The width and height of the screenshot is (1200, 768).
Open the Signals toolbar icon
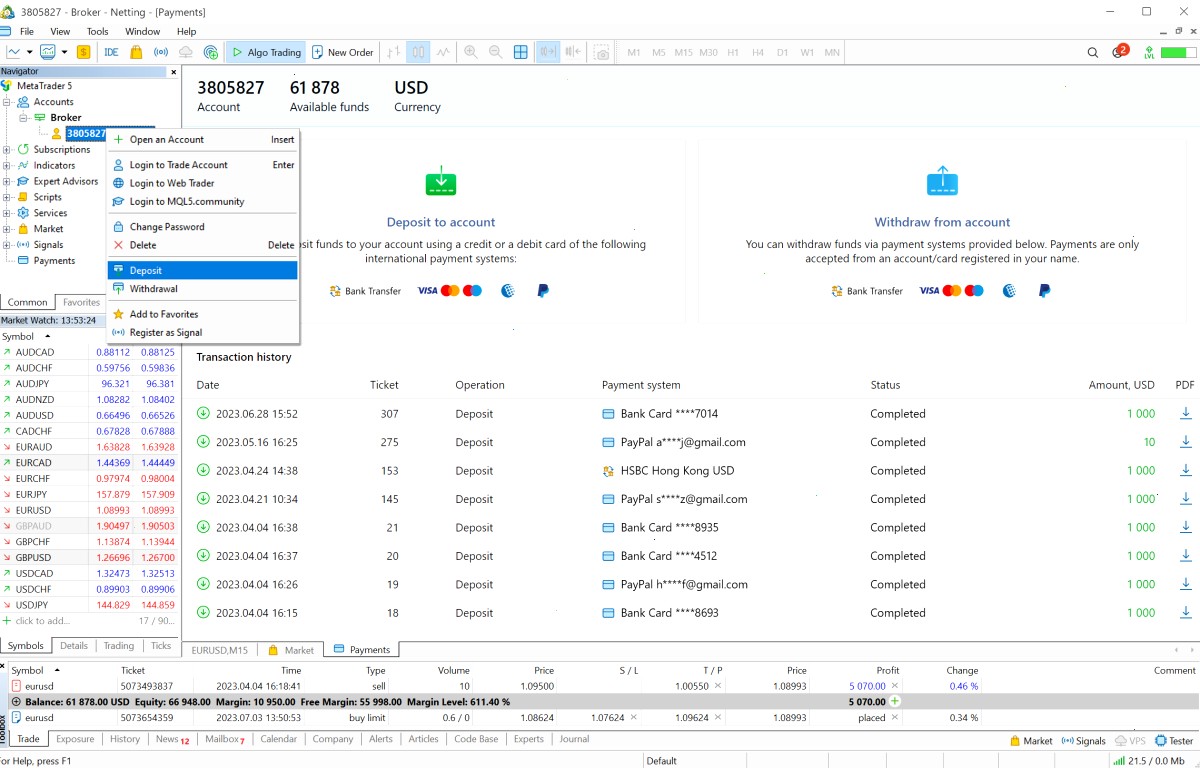click(160, 52)
